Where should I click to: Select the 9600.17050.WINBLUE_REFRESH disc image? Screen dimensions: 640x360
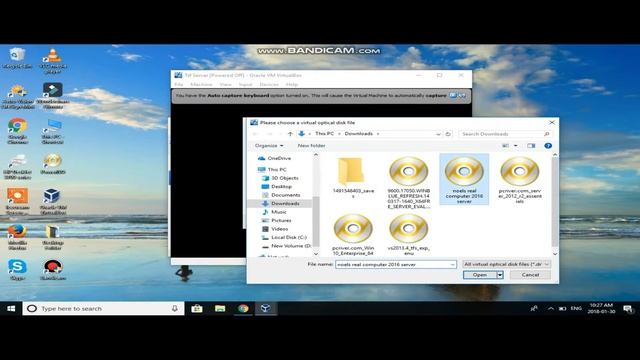(x=409, y=182)
